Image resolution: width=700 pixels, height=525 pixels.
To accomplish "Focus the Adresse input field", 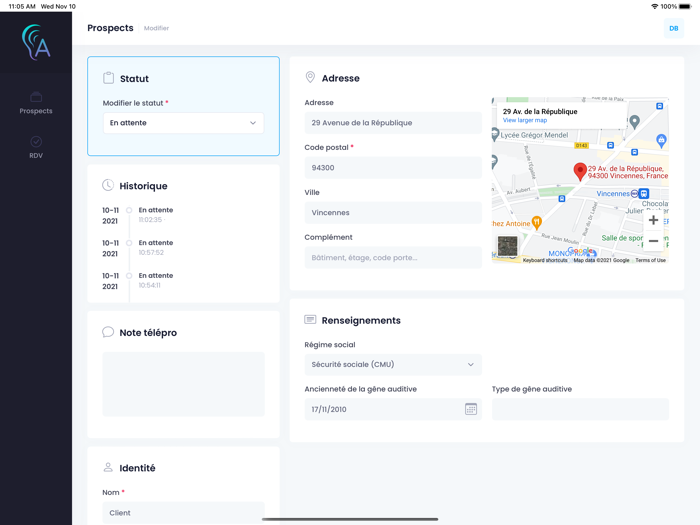I will pyautogui.click(x=392, y=123).
